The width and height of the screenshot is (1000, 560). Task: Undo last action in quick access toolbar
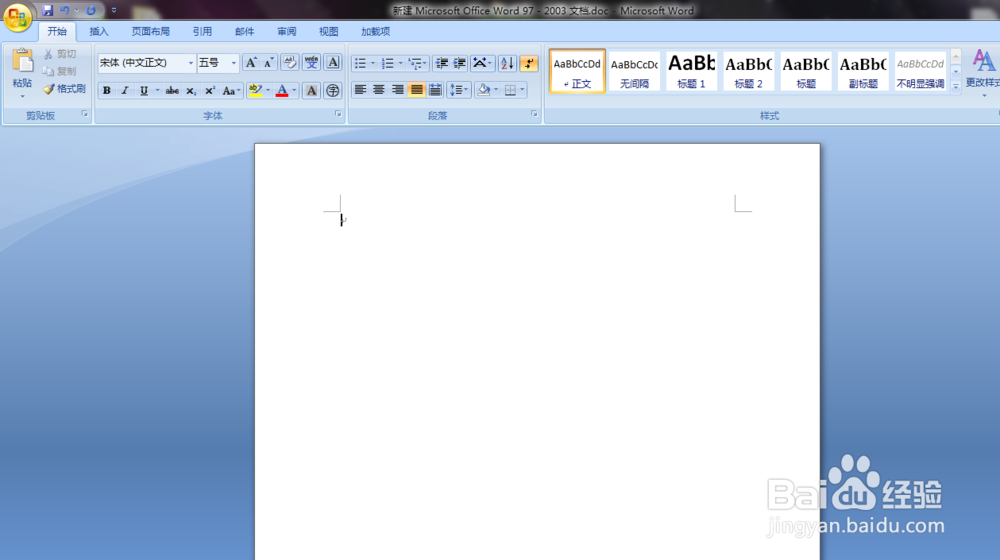(65, 10)
